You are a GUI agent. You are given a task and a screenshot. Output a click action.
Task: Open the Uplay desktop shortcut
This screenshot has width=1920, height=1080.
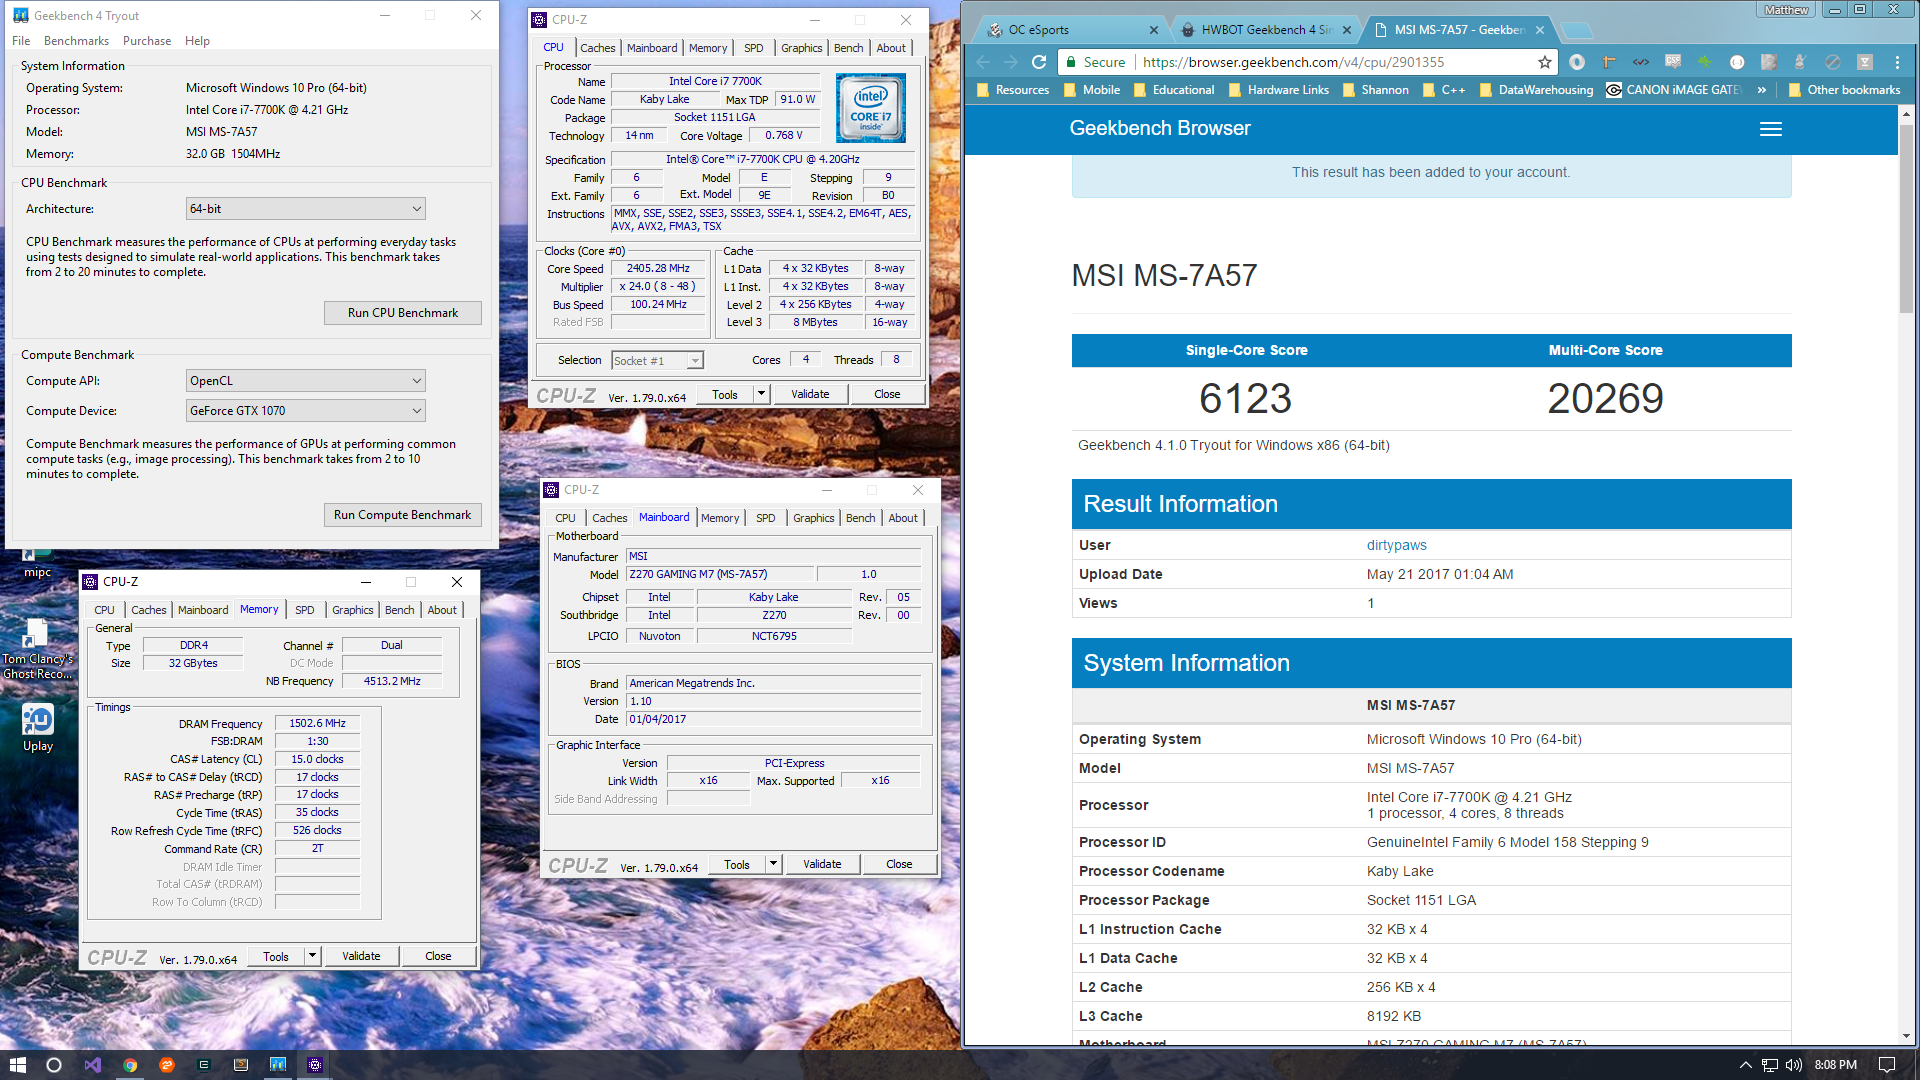pyautogui.click(x=38, y=728)
